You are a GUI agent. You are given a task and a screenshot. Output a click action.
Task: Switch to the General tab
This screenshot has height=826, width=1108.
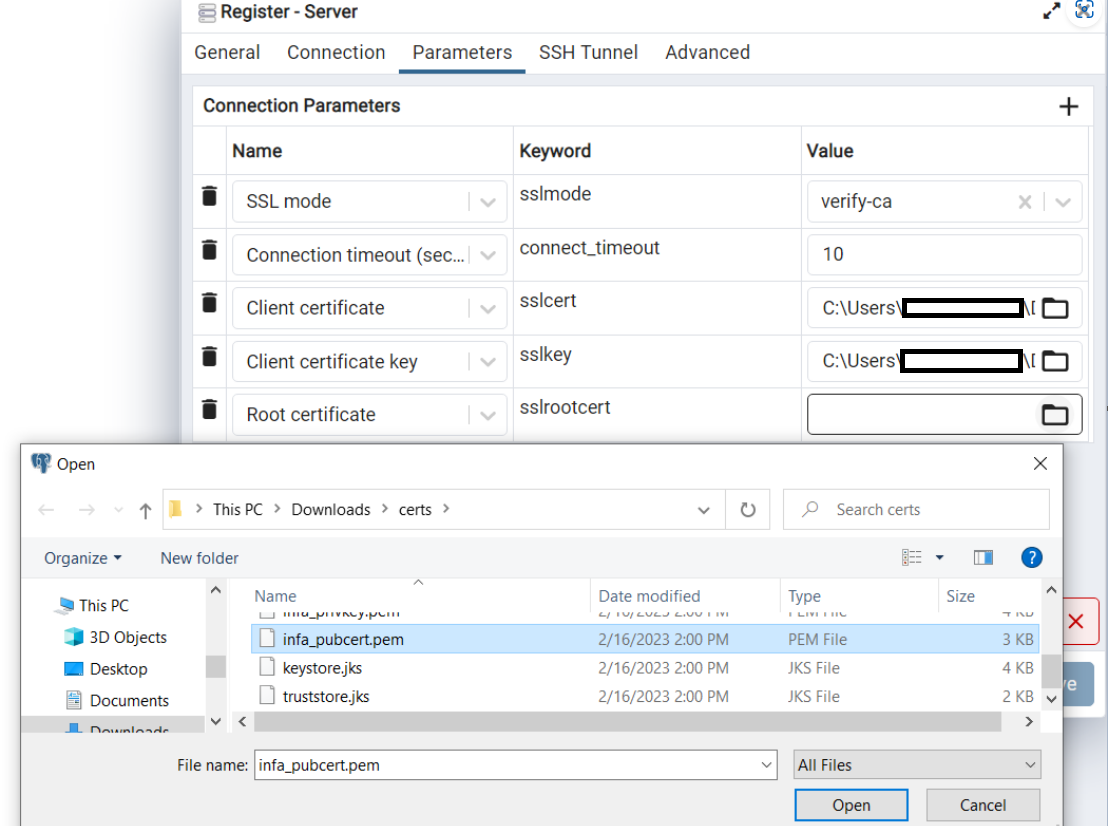pos(227,52)
